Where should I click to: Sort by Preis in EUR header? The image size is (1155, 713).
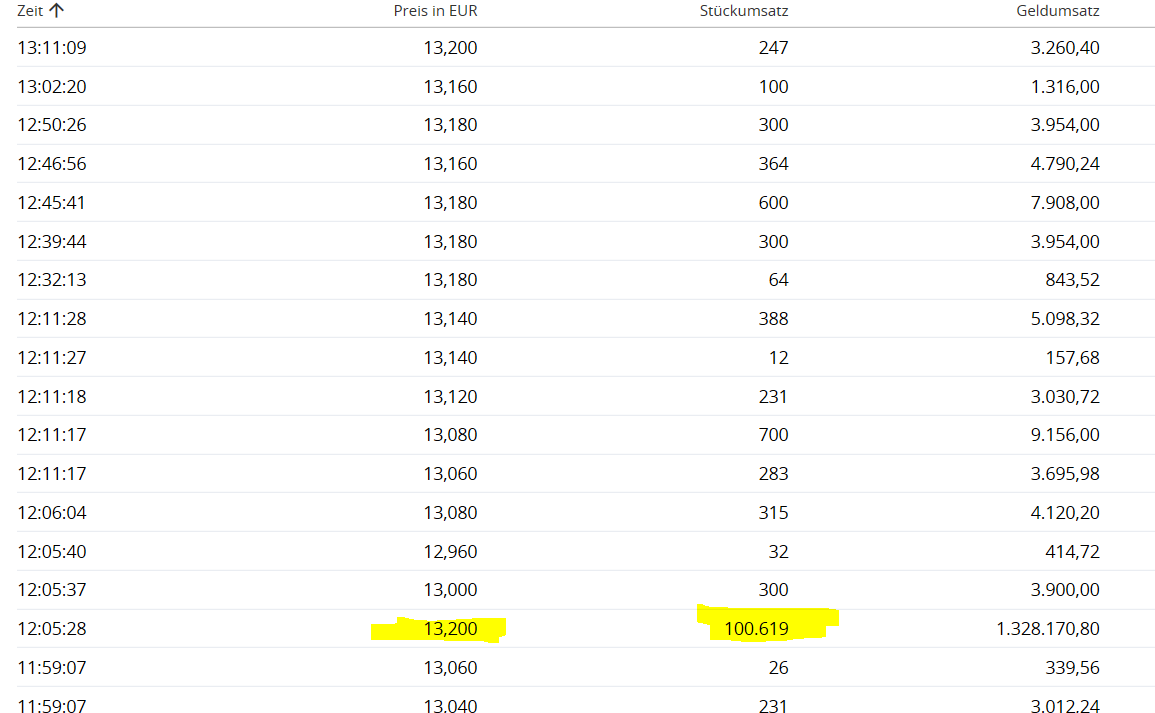(435, 11)
